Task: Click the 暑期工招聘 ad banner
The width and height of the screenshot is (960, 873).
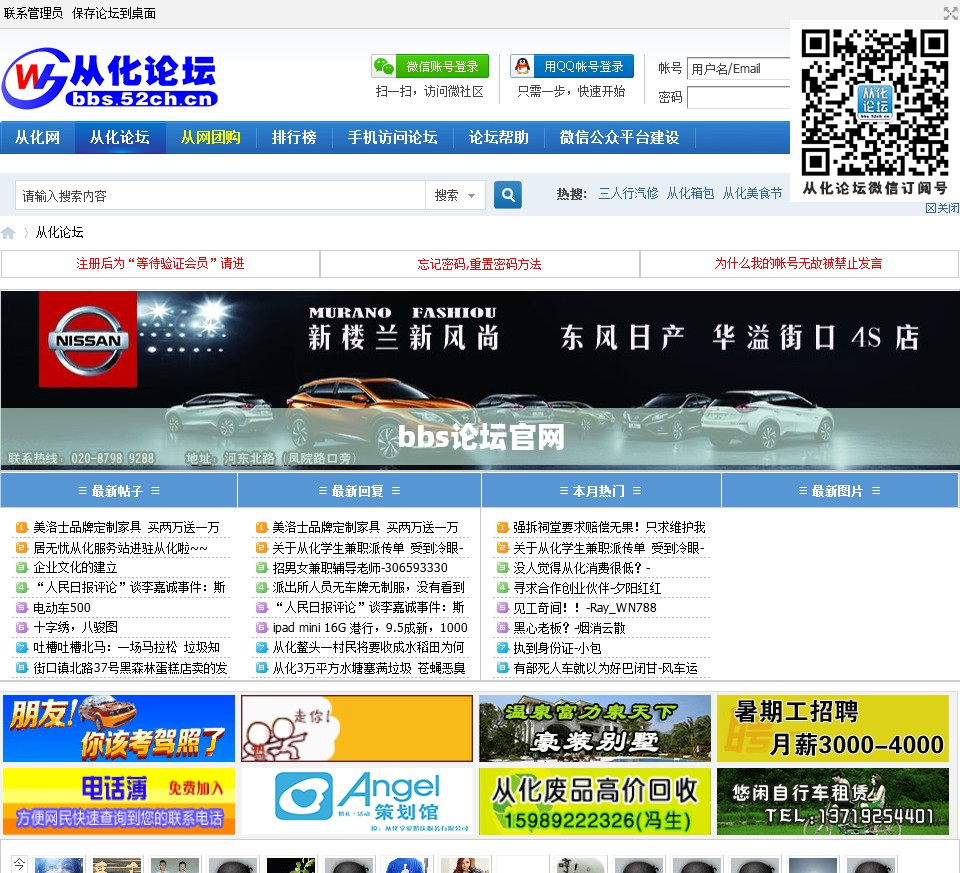Action: 833,728
